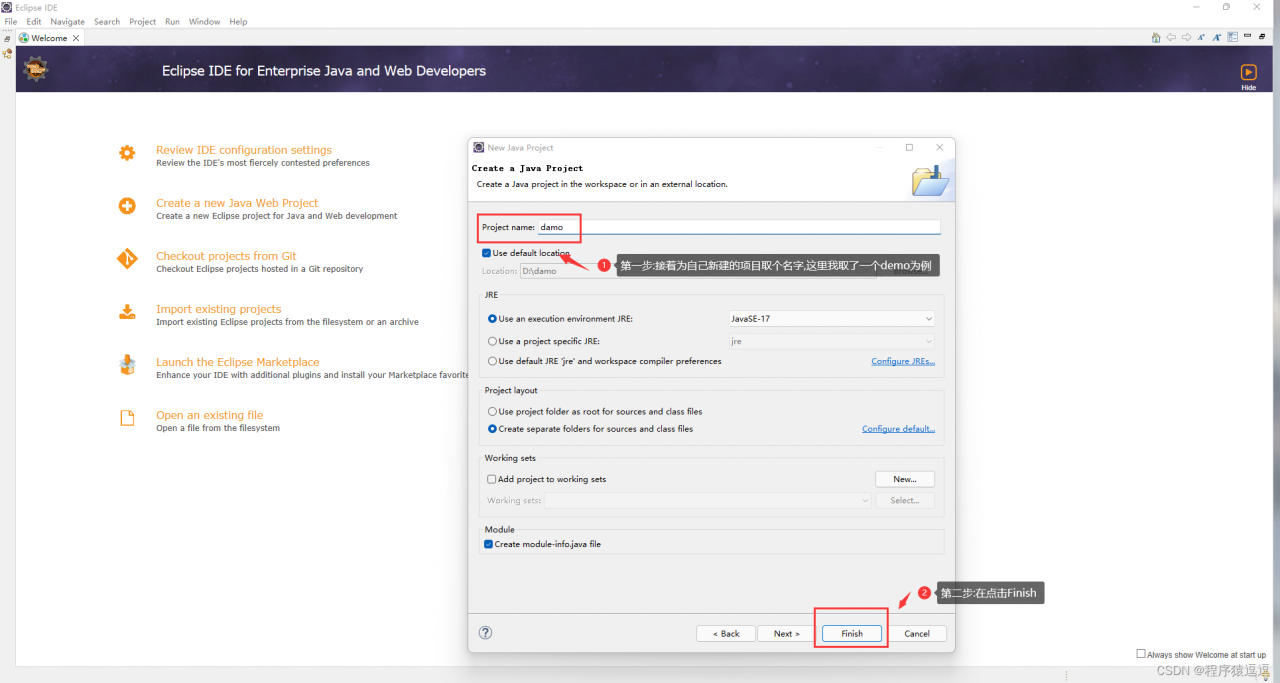1280x683 pixels.
Task: Click the Cancel button
Action: tap(917, 633)
